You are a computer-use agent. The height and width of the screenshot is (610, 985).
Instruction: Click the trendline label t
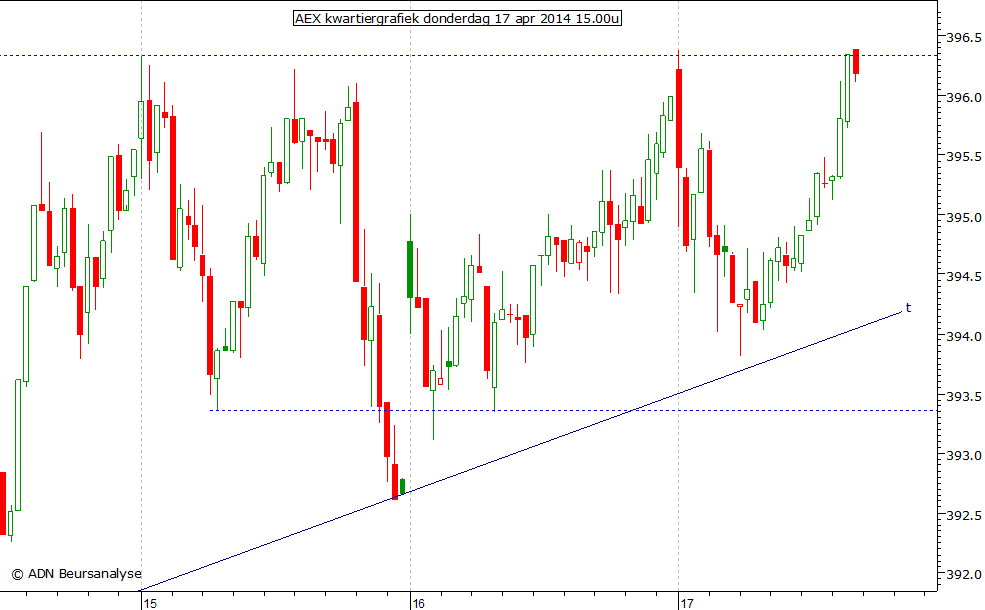pyautogui.click(x=908, y=308)
